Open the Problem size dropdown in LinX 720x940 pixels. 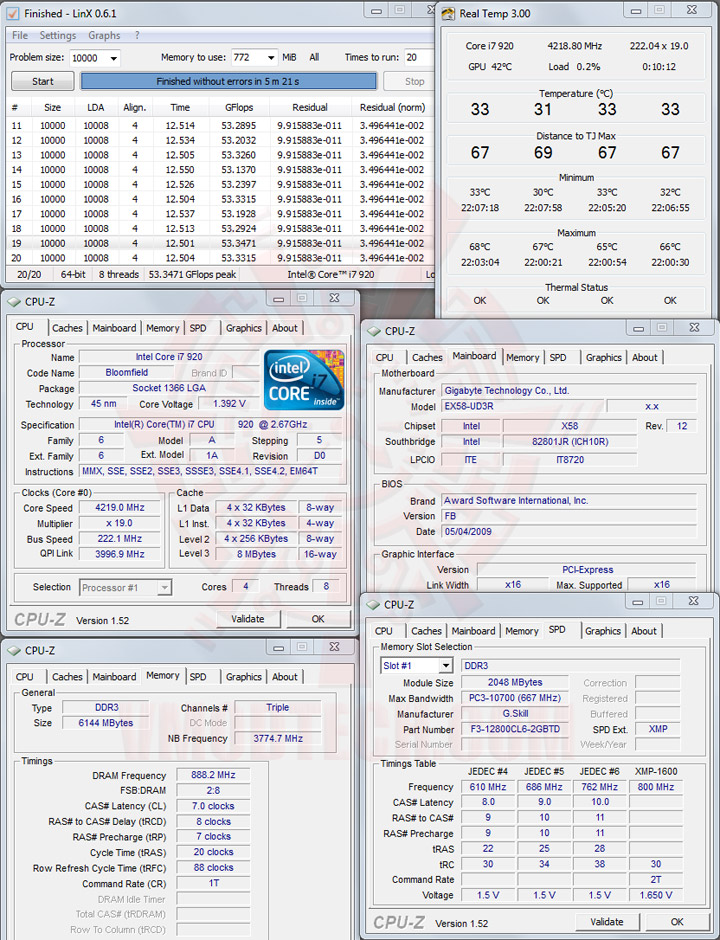[x=113, y=58]
